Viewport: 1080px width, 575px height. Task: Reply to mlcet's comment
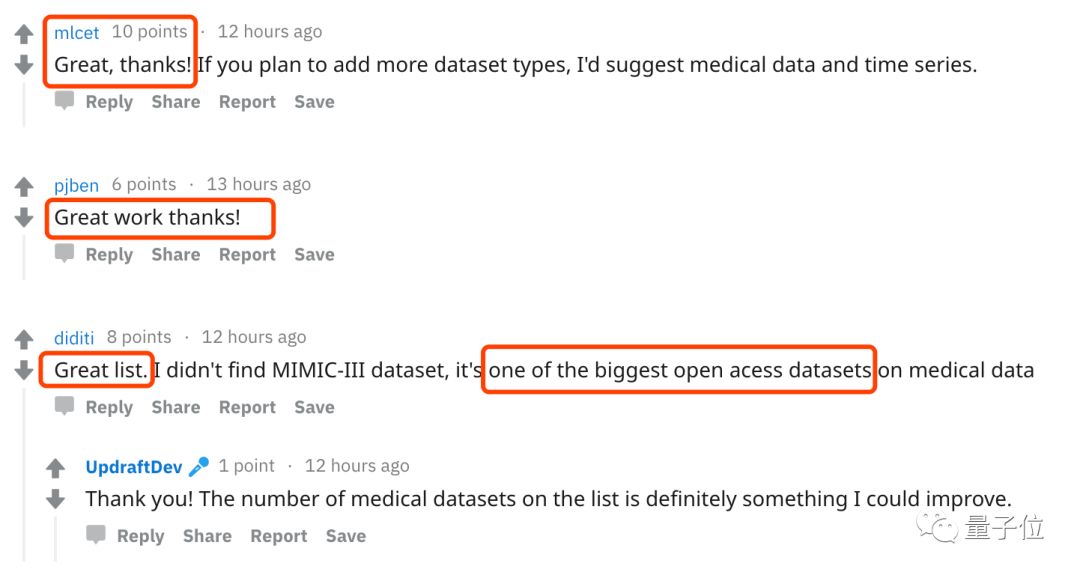108,102
